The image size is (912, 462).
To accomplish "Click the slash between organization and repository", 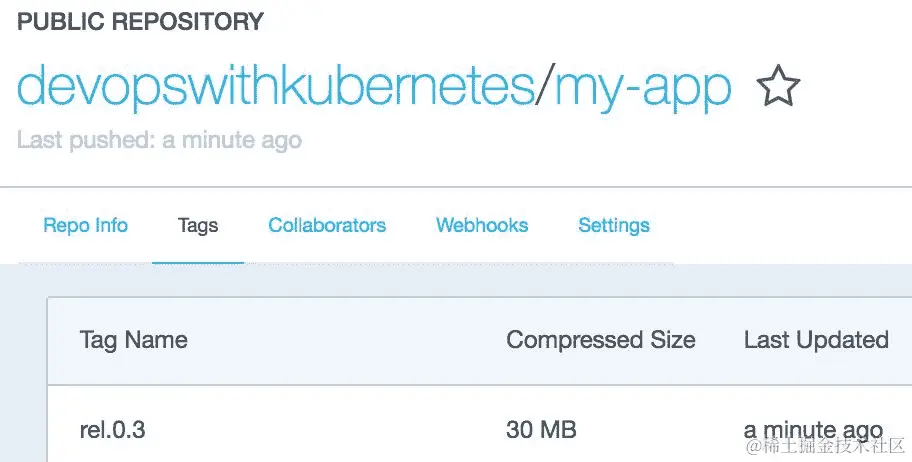I will pos(544,89).
